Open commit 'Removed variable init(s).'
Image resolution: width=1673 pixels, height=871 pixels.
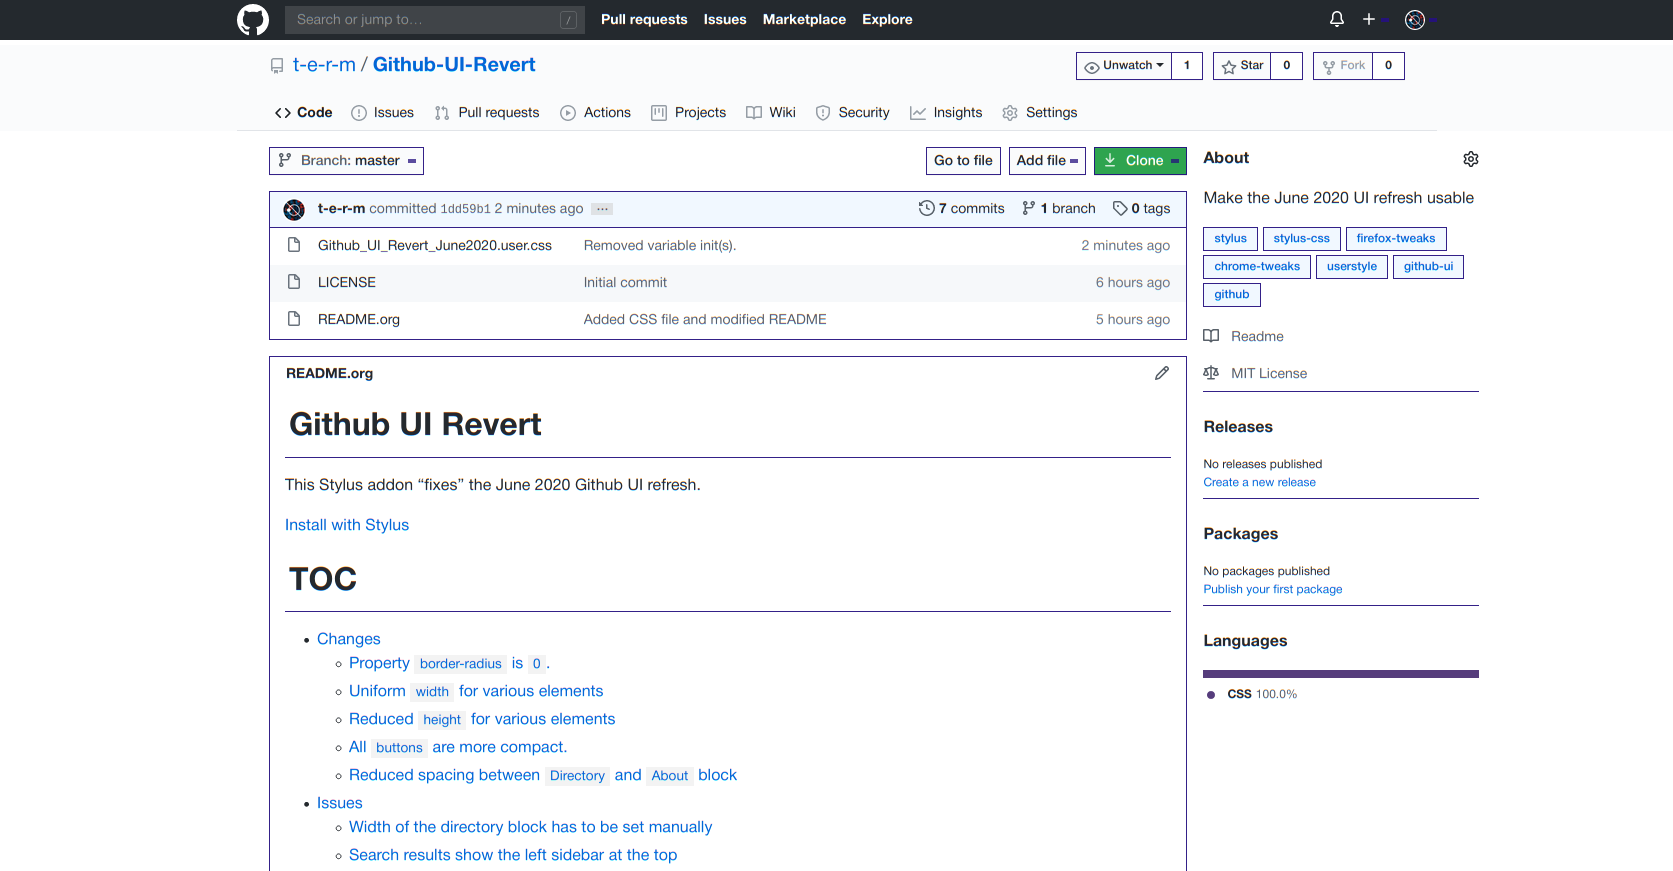[660, 246]
